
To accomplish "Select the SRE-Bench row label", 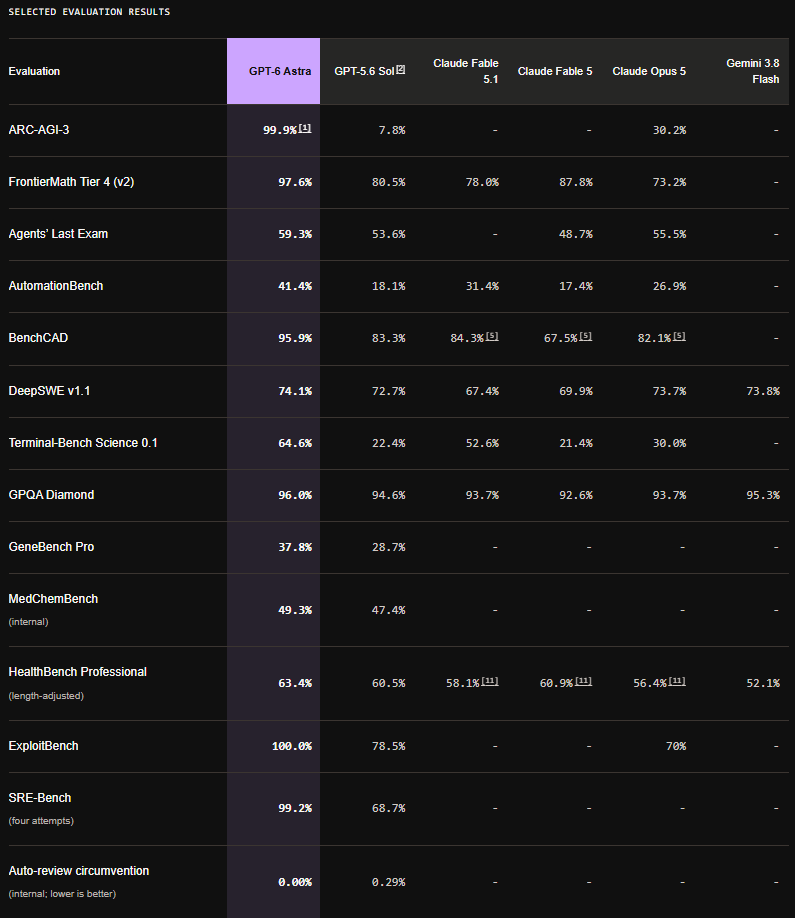I will pos(40,799).
